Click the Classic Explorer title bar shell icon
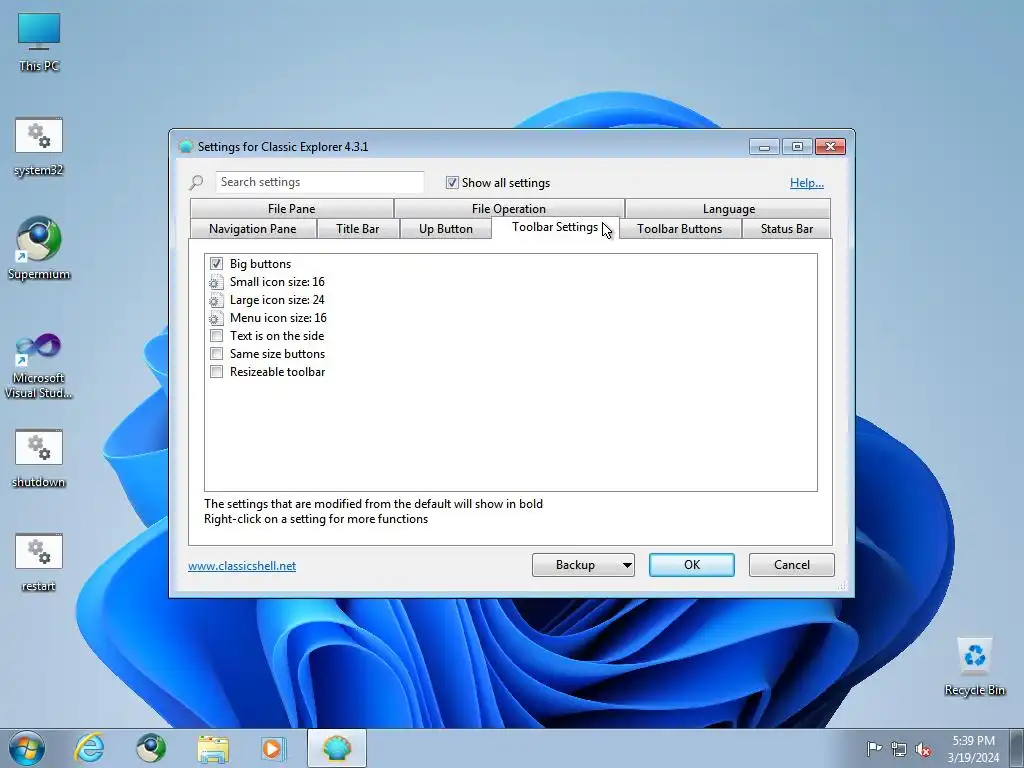1024x768 pixels. coord(185,146)
